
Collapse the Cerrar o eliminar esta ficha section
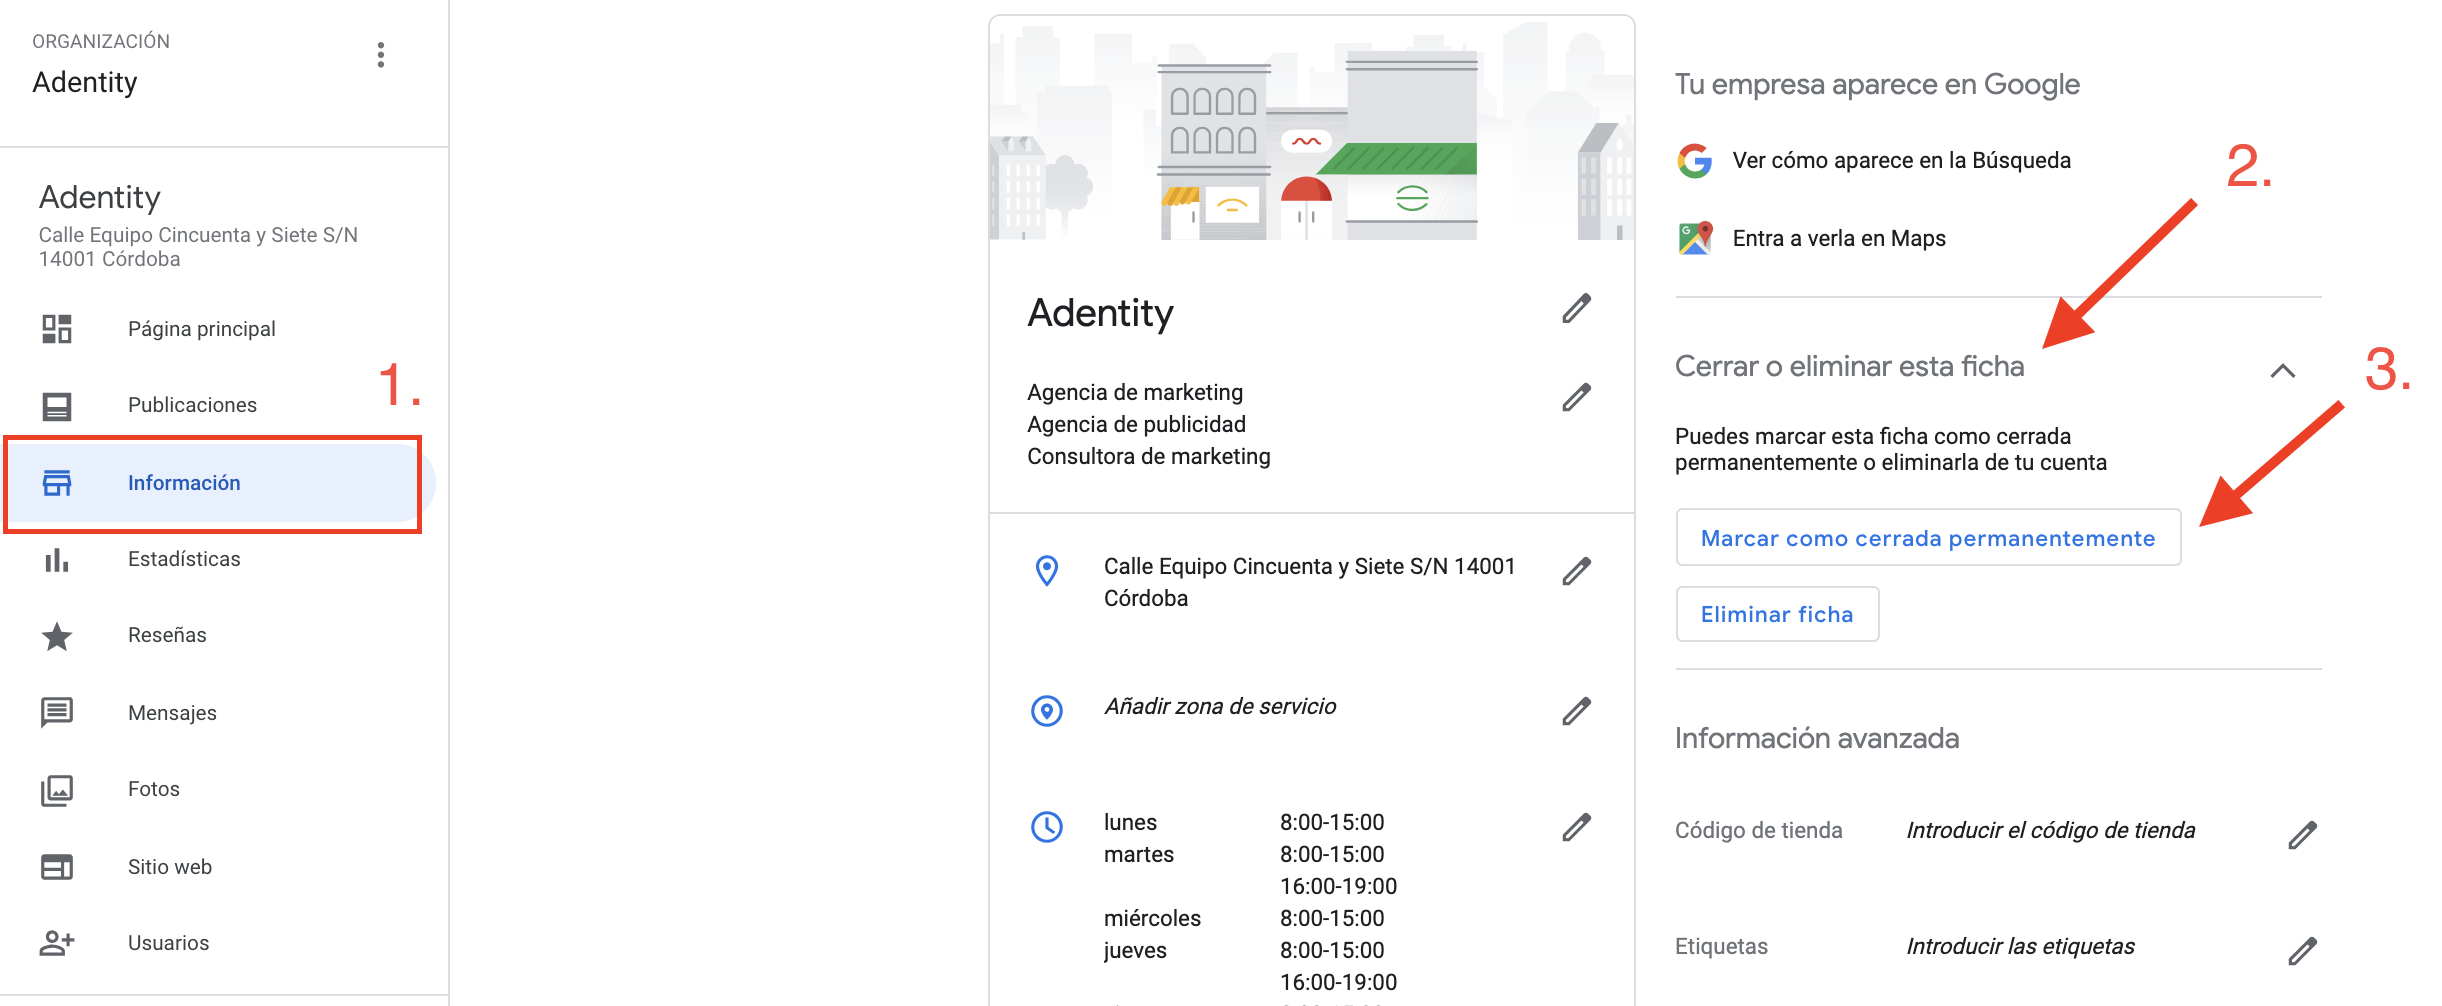pyautogui.click(x=2282, y=371)
